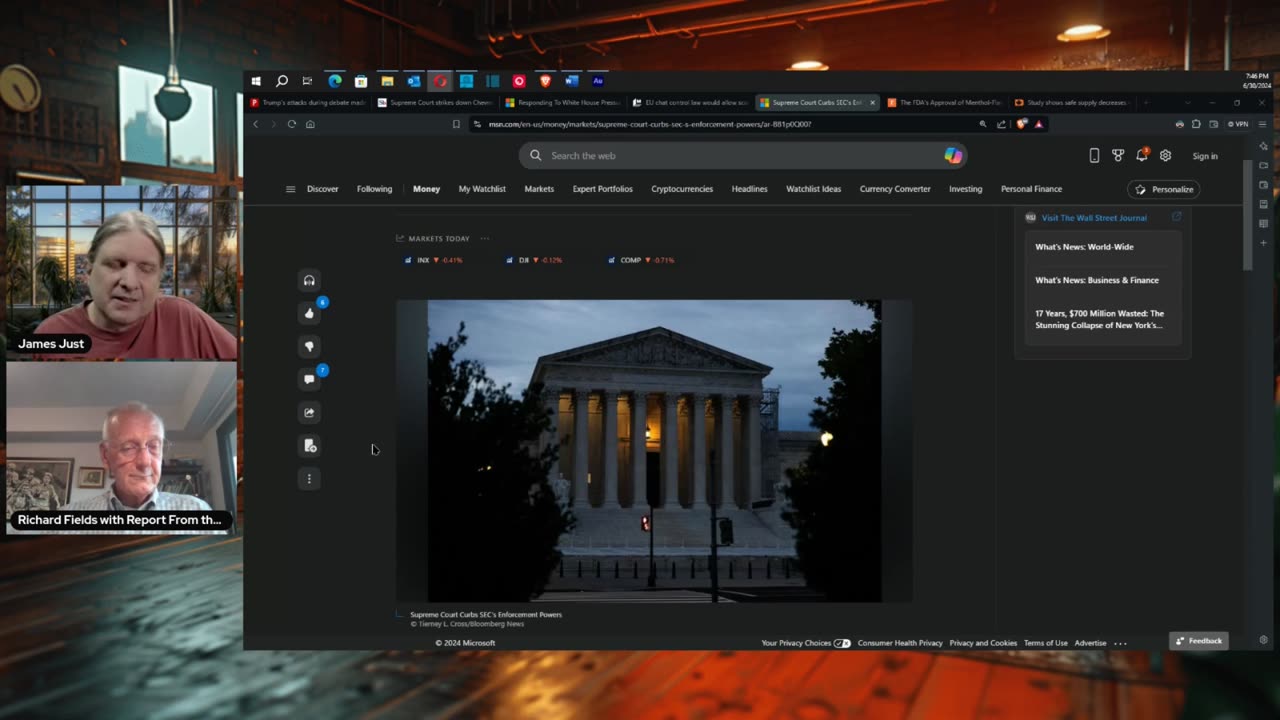1280x720 pixels.
Task: Open the browser main menu hamburger icon
Action: [x=1263, y=124]
